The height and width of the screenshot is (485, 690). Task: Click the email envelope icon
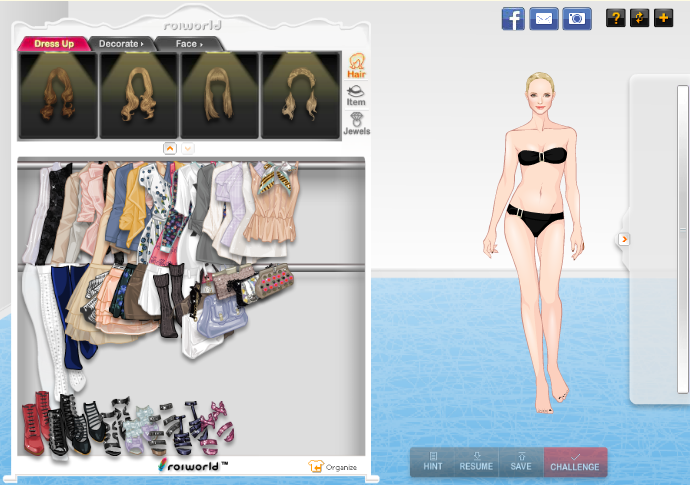point(543,18)
